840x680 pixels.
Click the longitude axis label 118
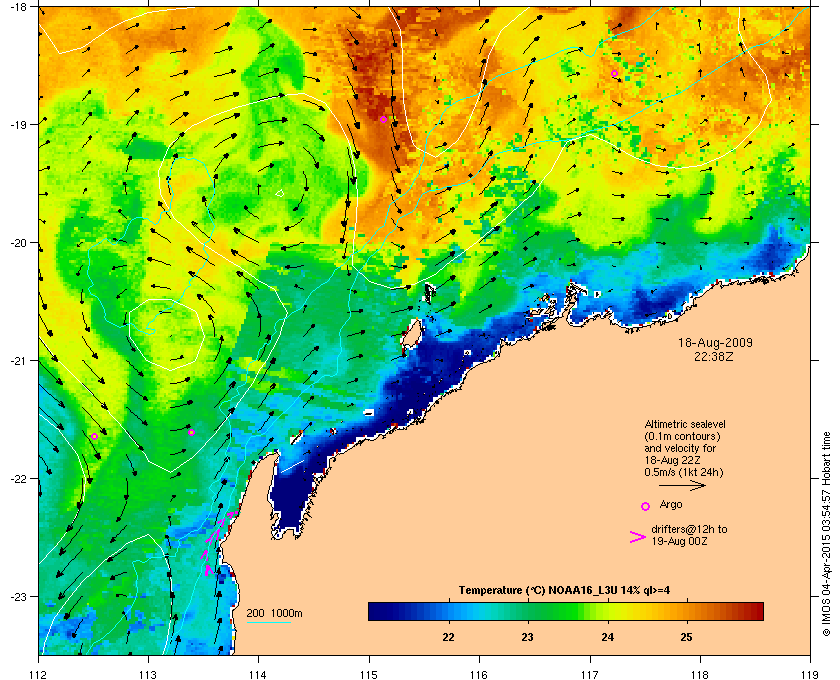700,674
